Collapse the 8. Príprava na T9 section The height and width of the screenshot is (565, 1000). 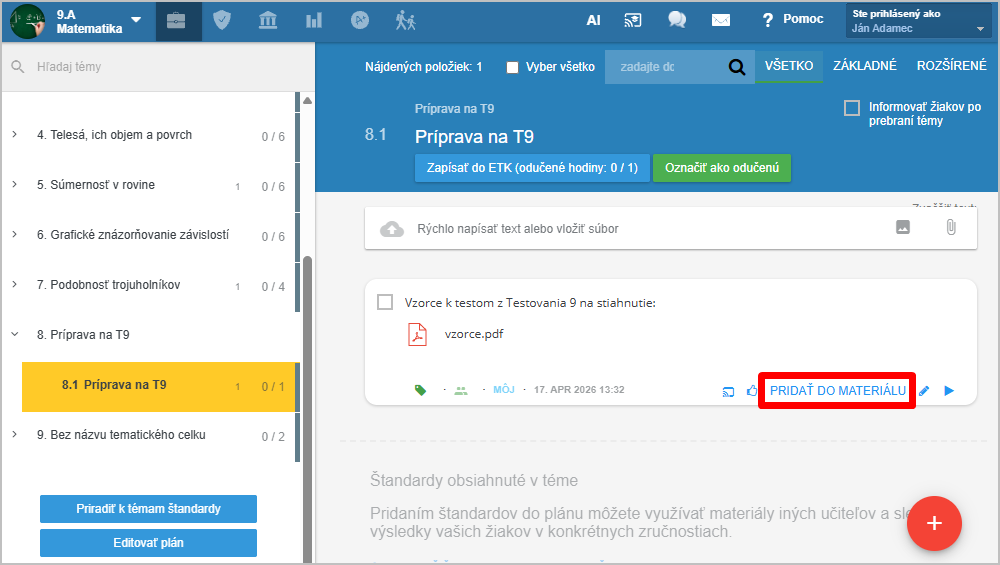click(x=15, y=335)
